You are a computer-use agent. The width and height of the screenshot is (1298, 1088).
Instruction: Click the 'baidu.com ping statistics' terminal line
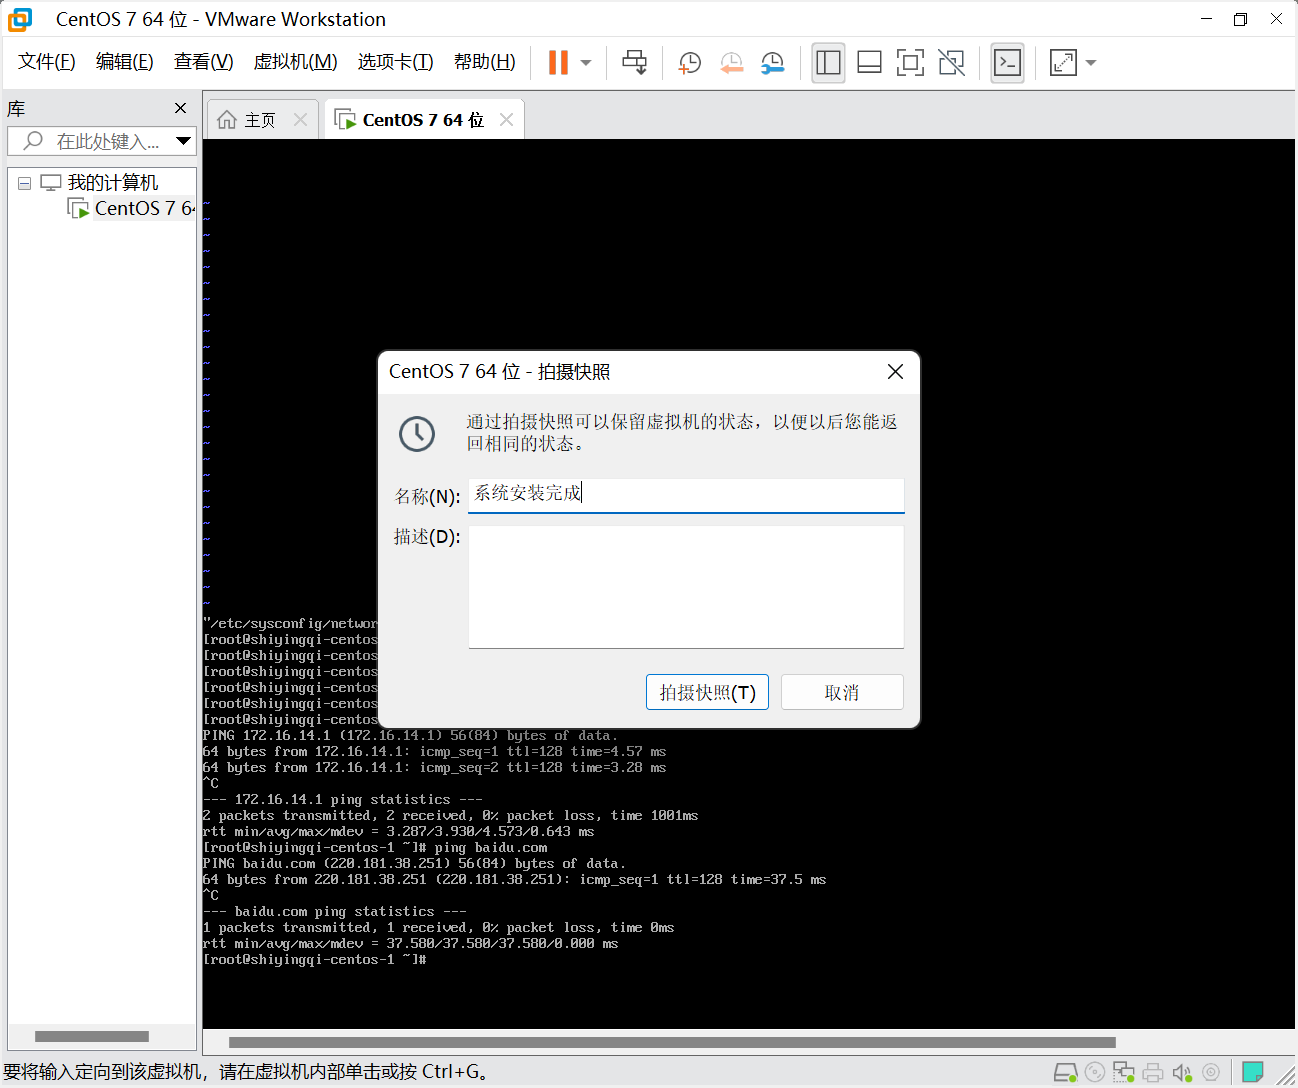coord(335,912)
